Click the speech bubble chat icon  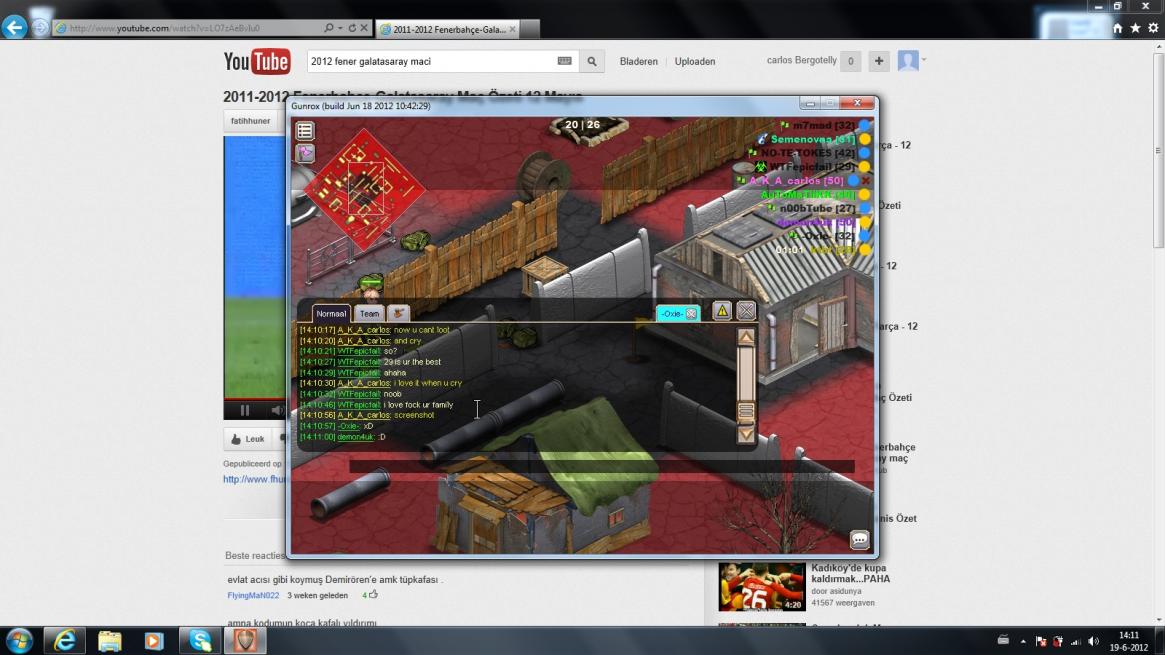click(859, 540)
